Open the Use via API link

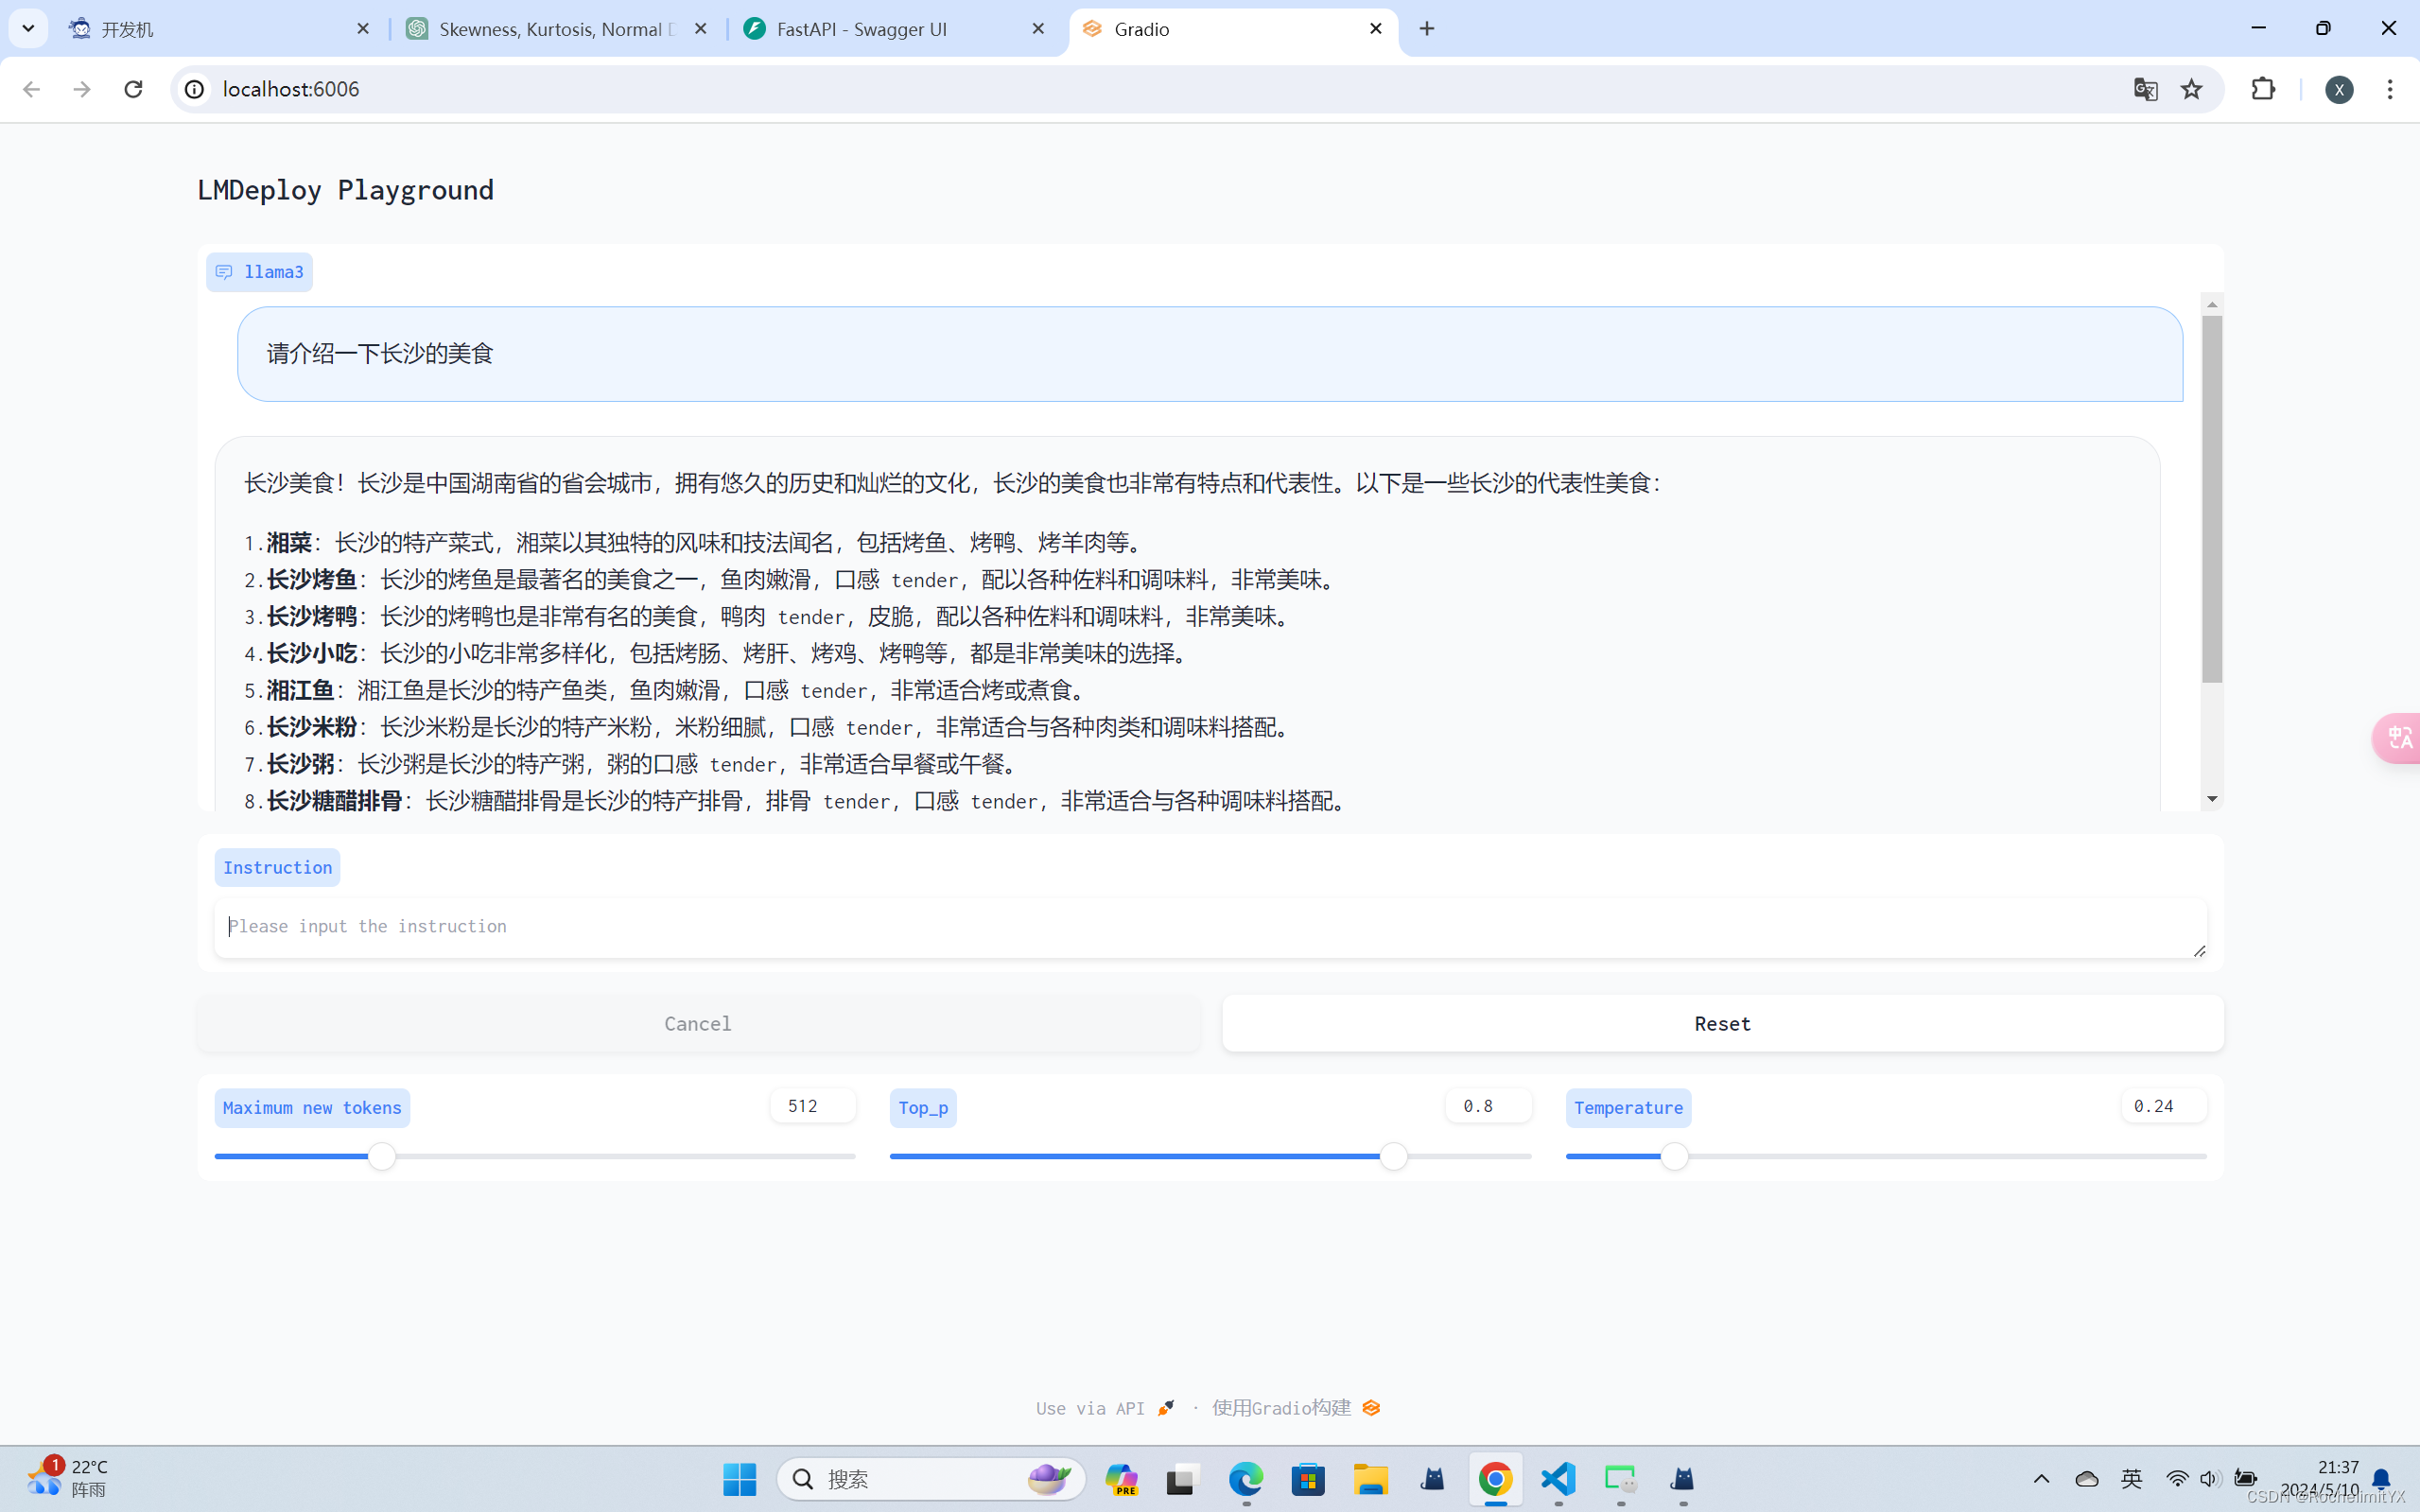(x=1105, y=1408)
